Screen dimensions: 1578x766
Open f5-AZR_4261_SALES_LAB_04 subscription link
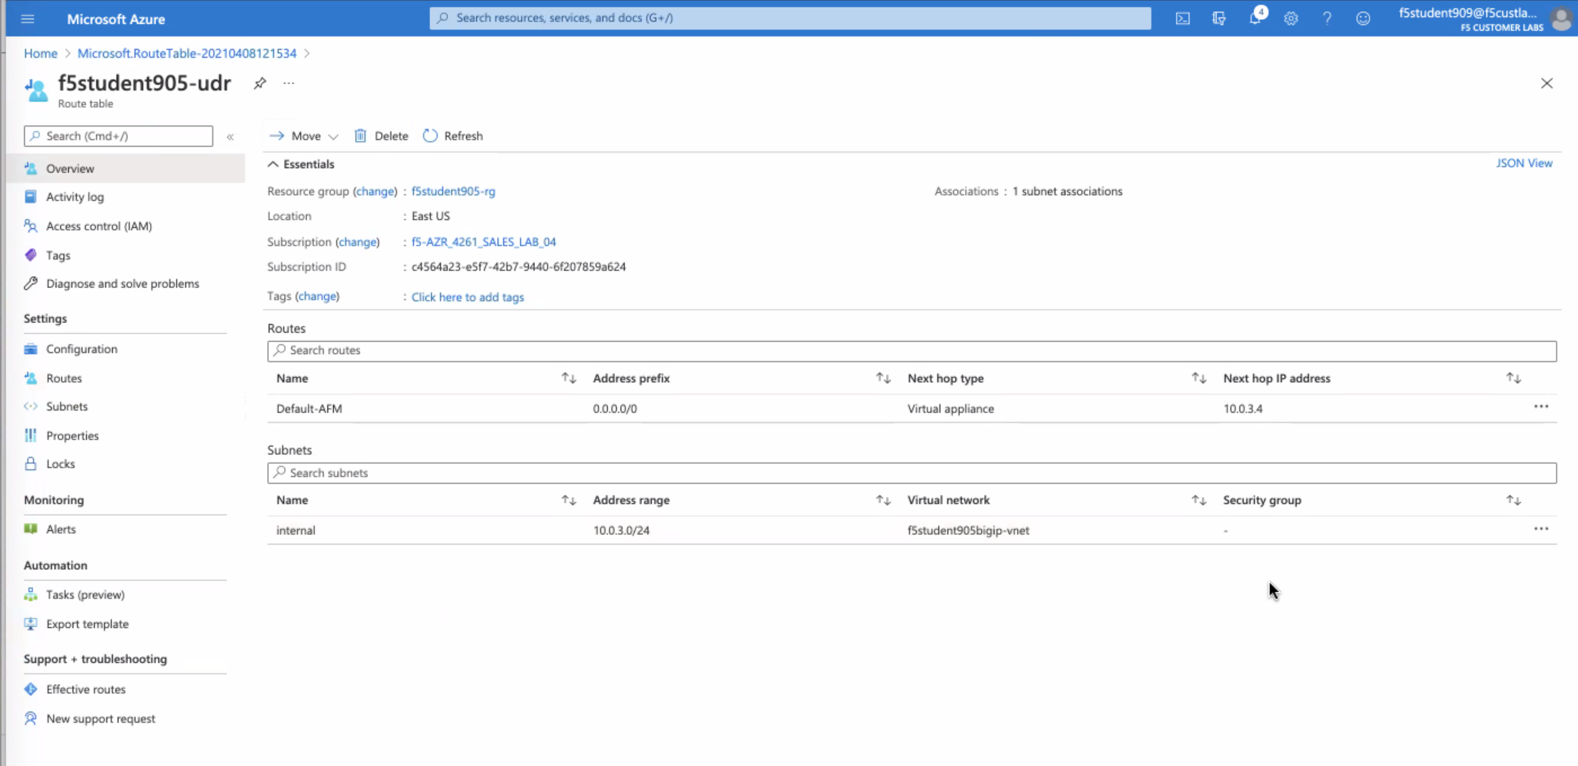point(484,242)
